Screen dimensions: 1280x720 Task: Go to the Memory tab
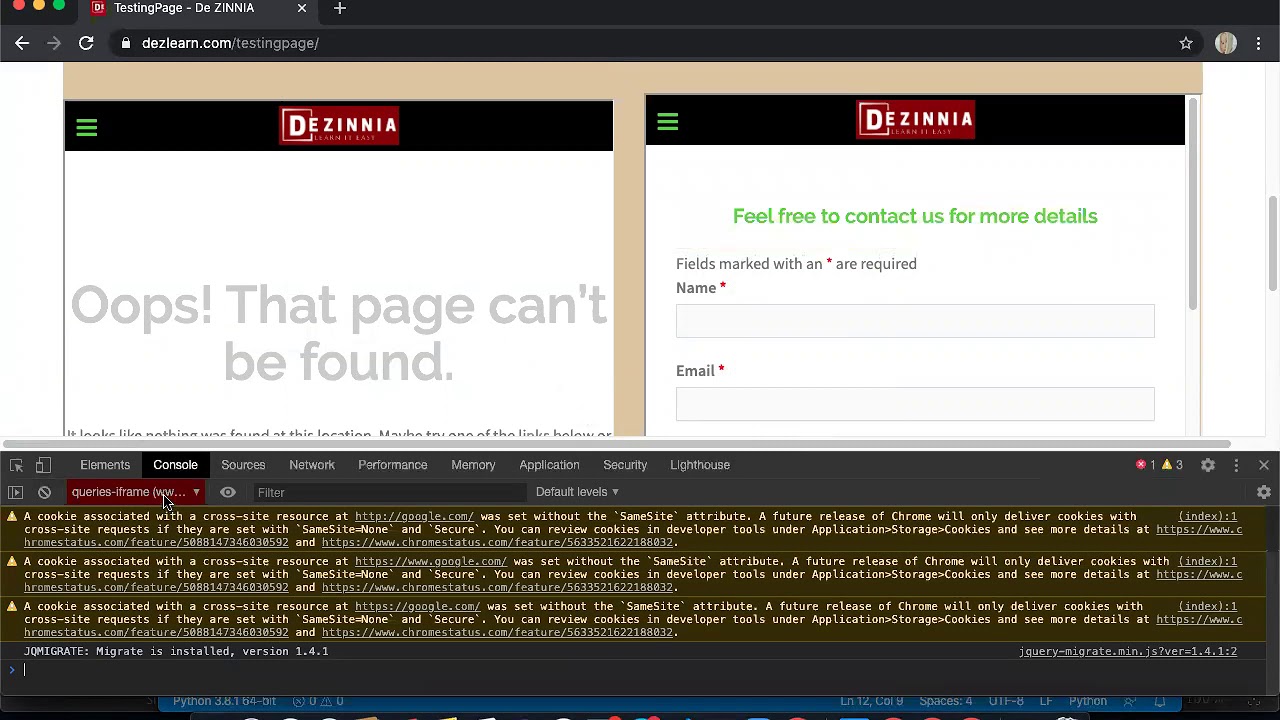(x=473, y=465)
